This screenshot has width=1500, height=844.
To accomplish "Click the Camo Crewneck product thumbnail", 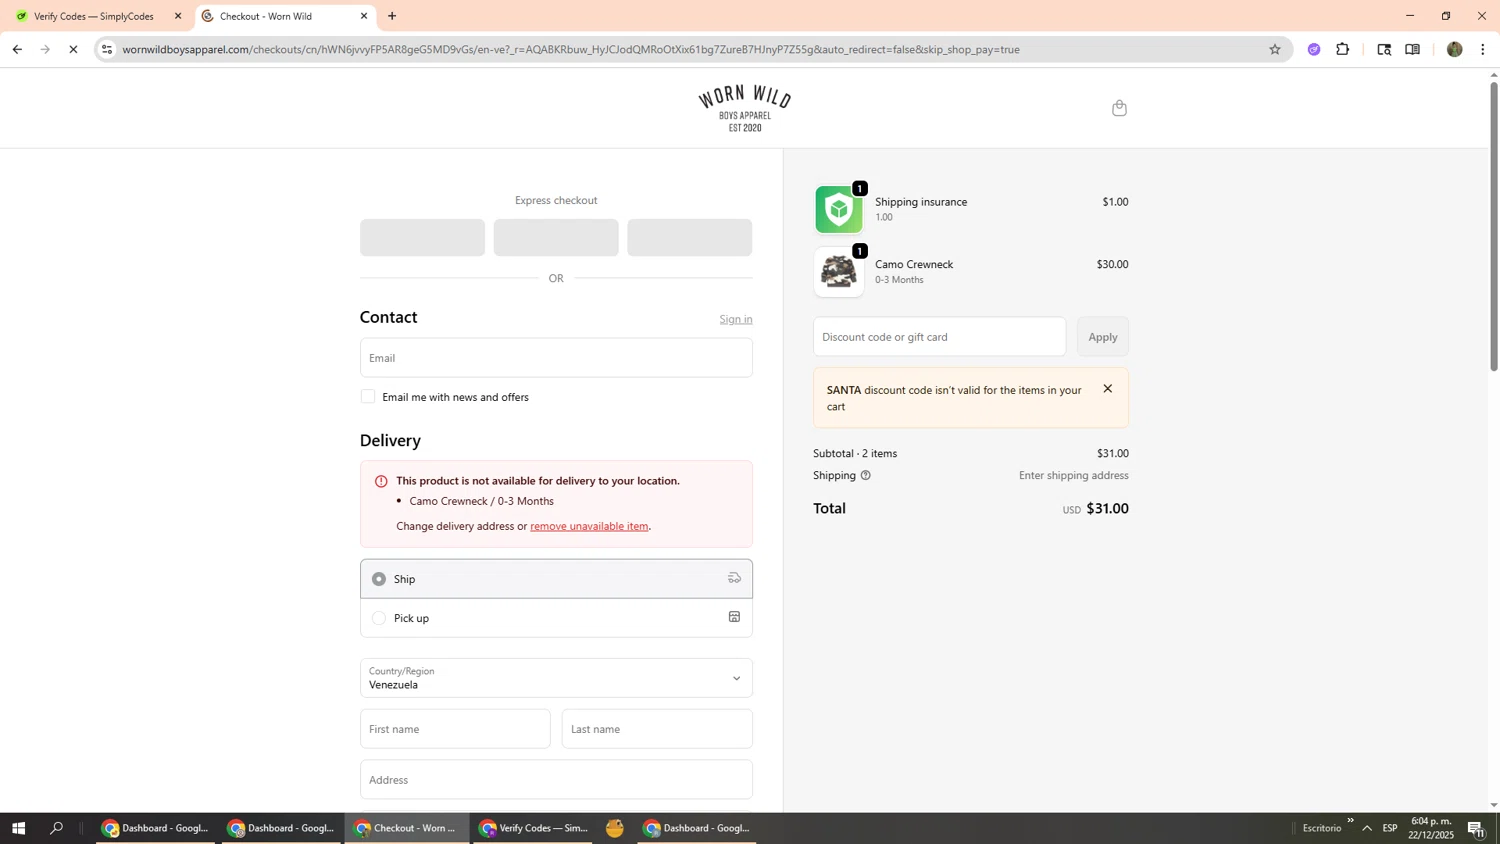I will (839, 272).
